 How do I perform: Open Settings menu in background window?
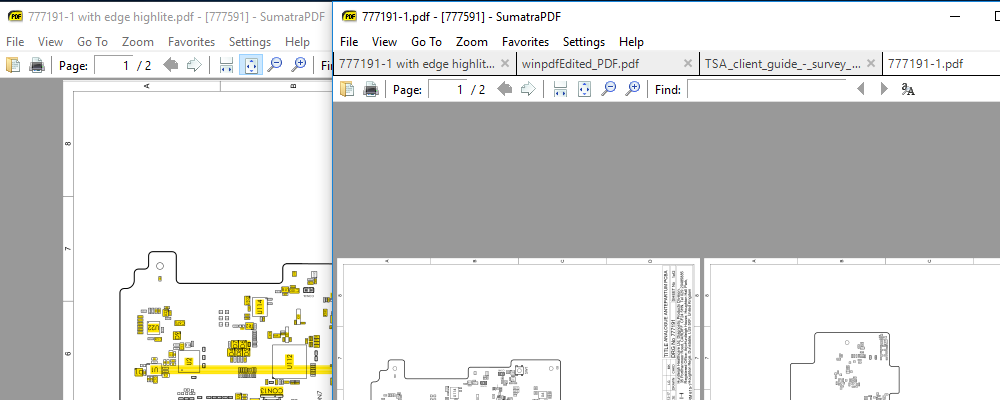click(250, 42)
